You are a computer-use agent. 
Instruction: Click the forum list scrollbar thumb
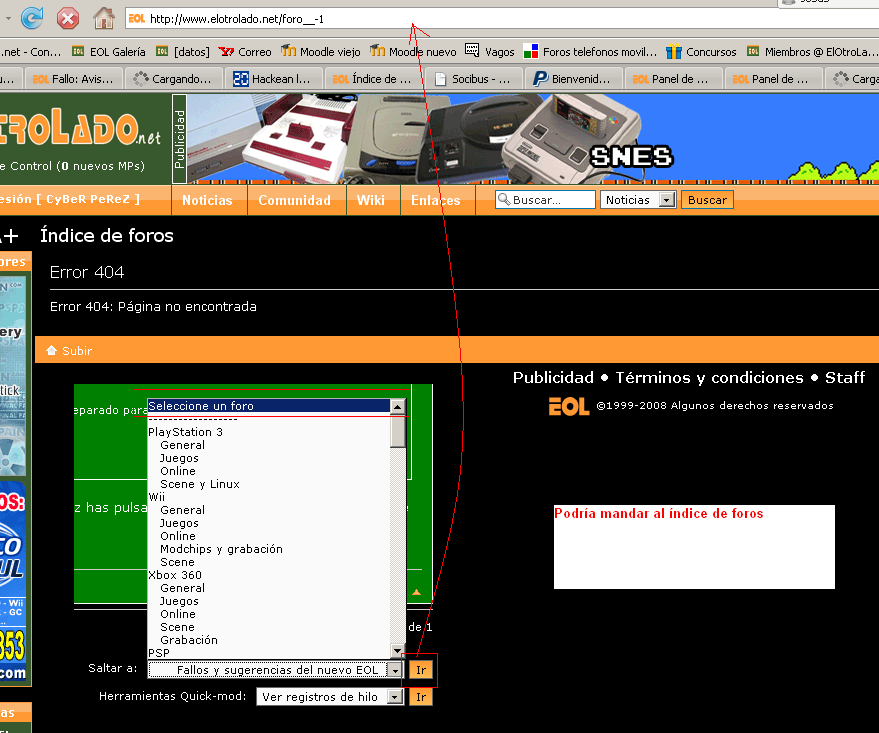click(397, 430)
